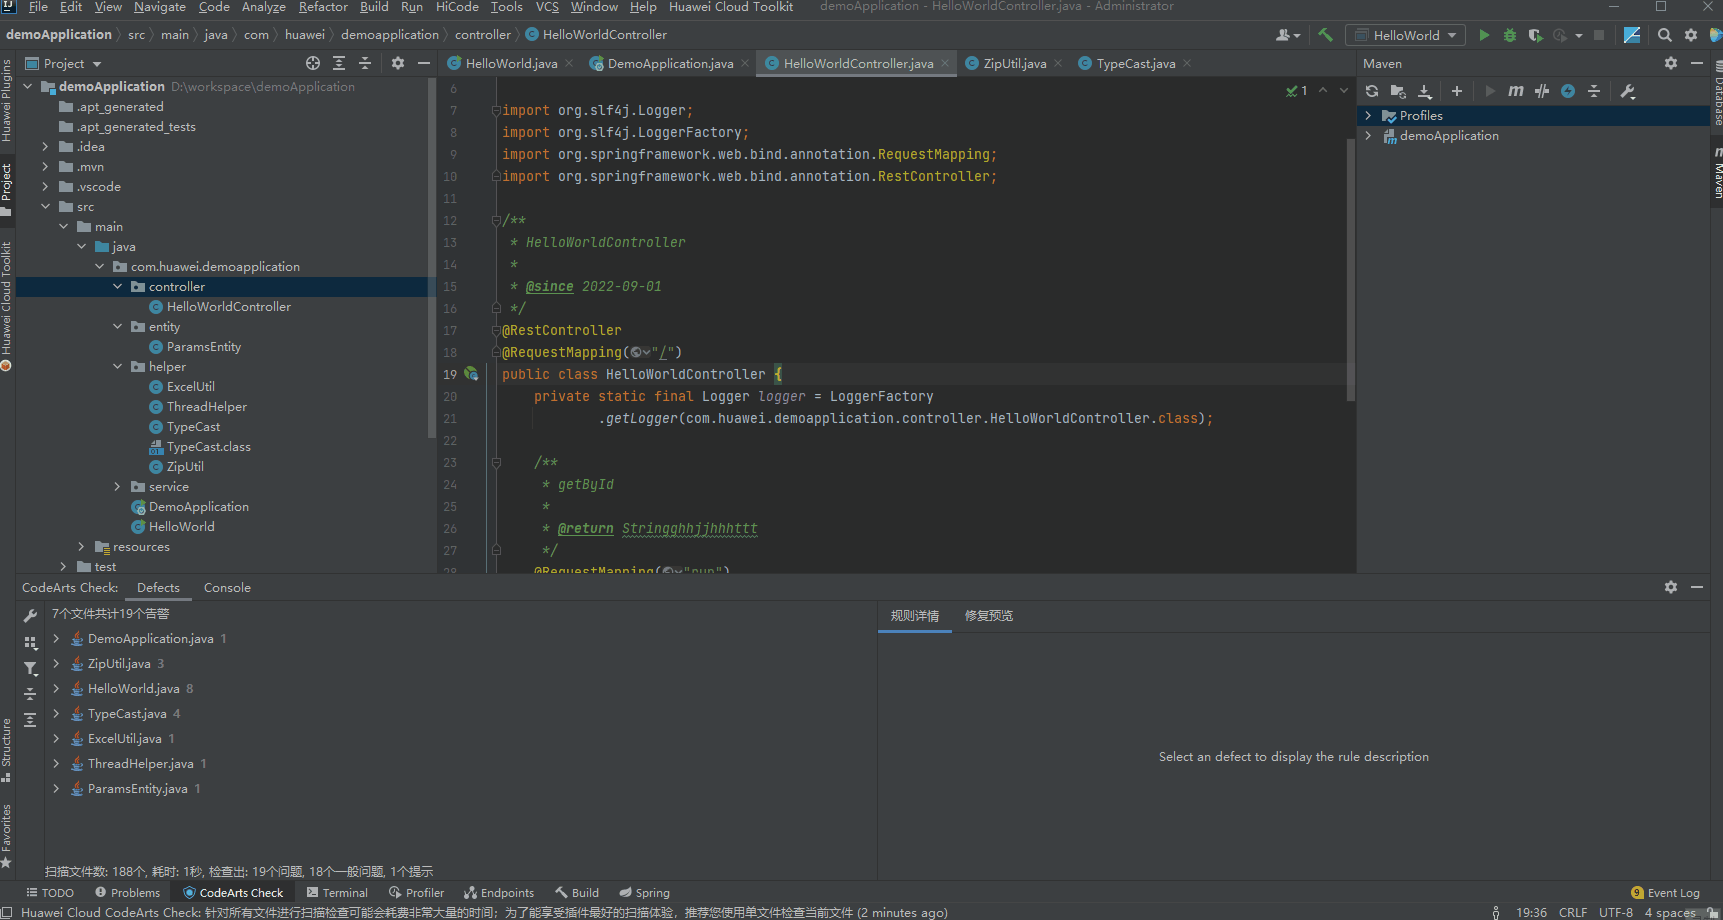Click the UTF-8 encoding status item

pyautogui.click(x=1615, y=912)
